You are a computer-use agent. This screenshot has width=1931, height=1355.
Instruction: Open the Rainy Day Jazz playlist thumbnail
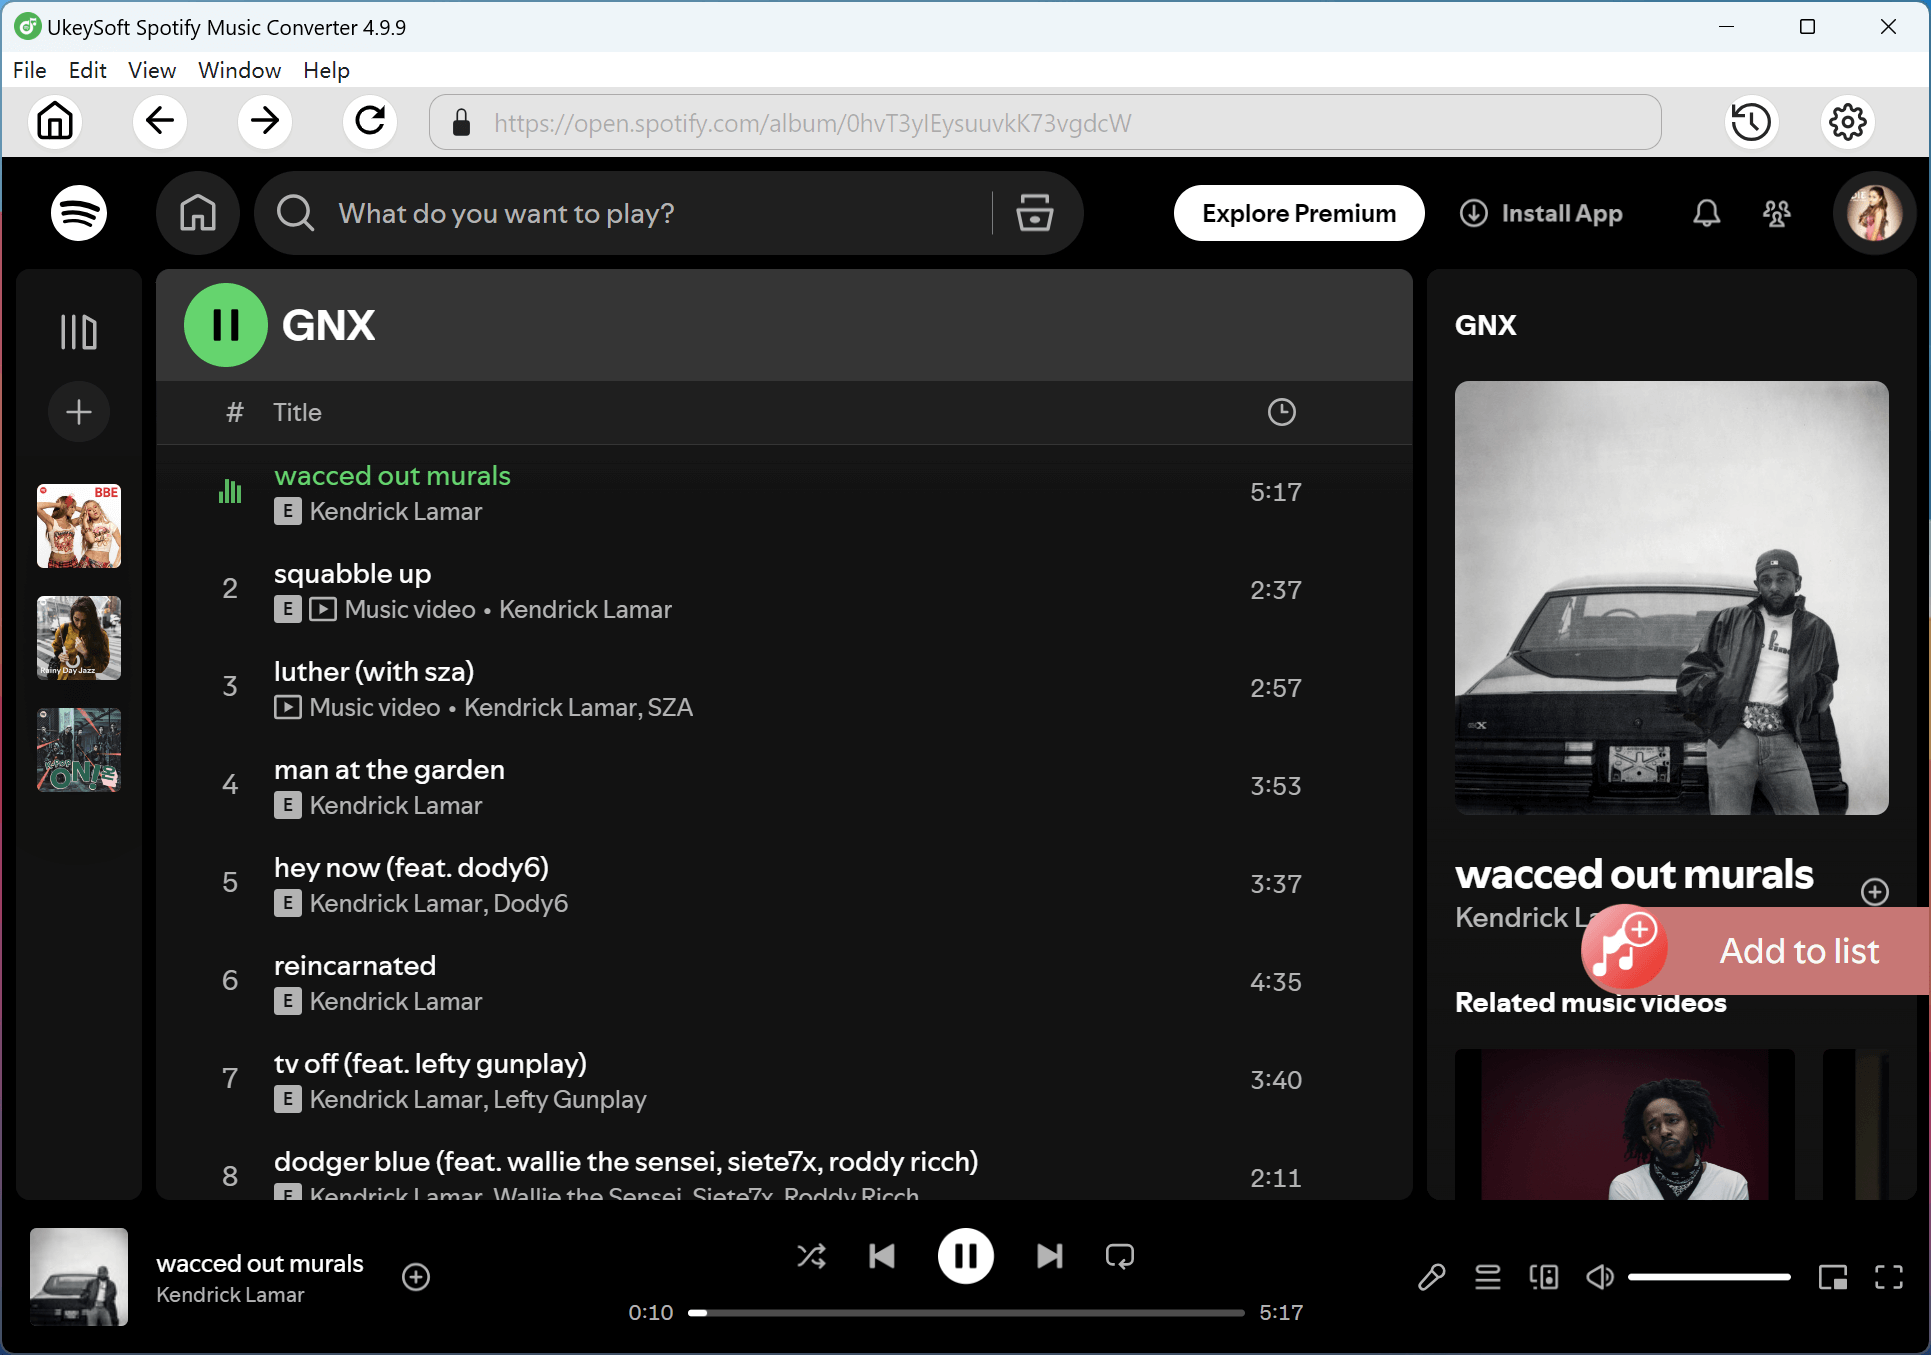coord(78,638)
